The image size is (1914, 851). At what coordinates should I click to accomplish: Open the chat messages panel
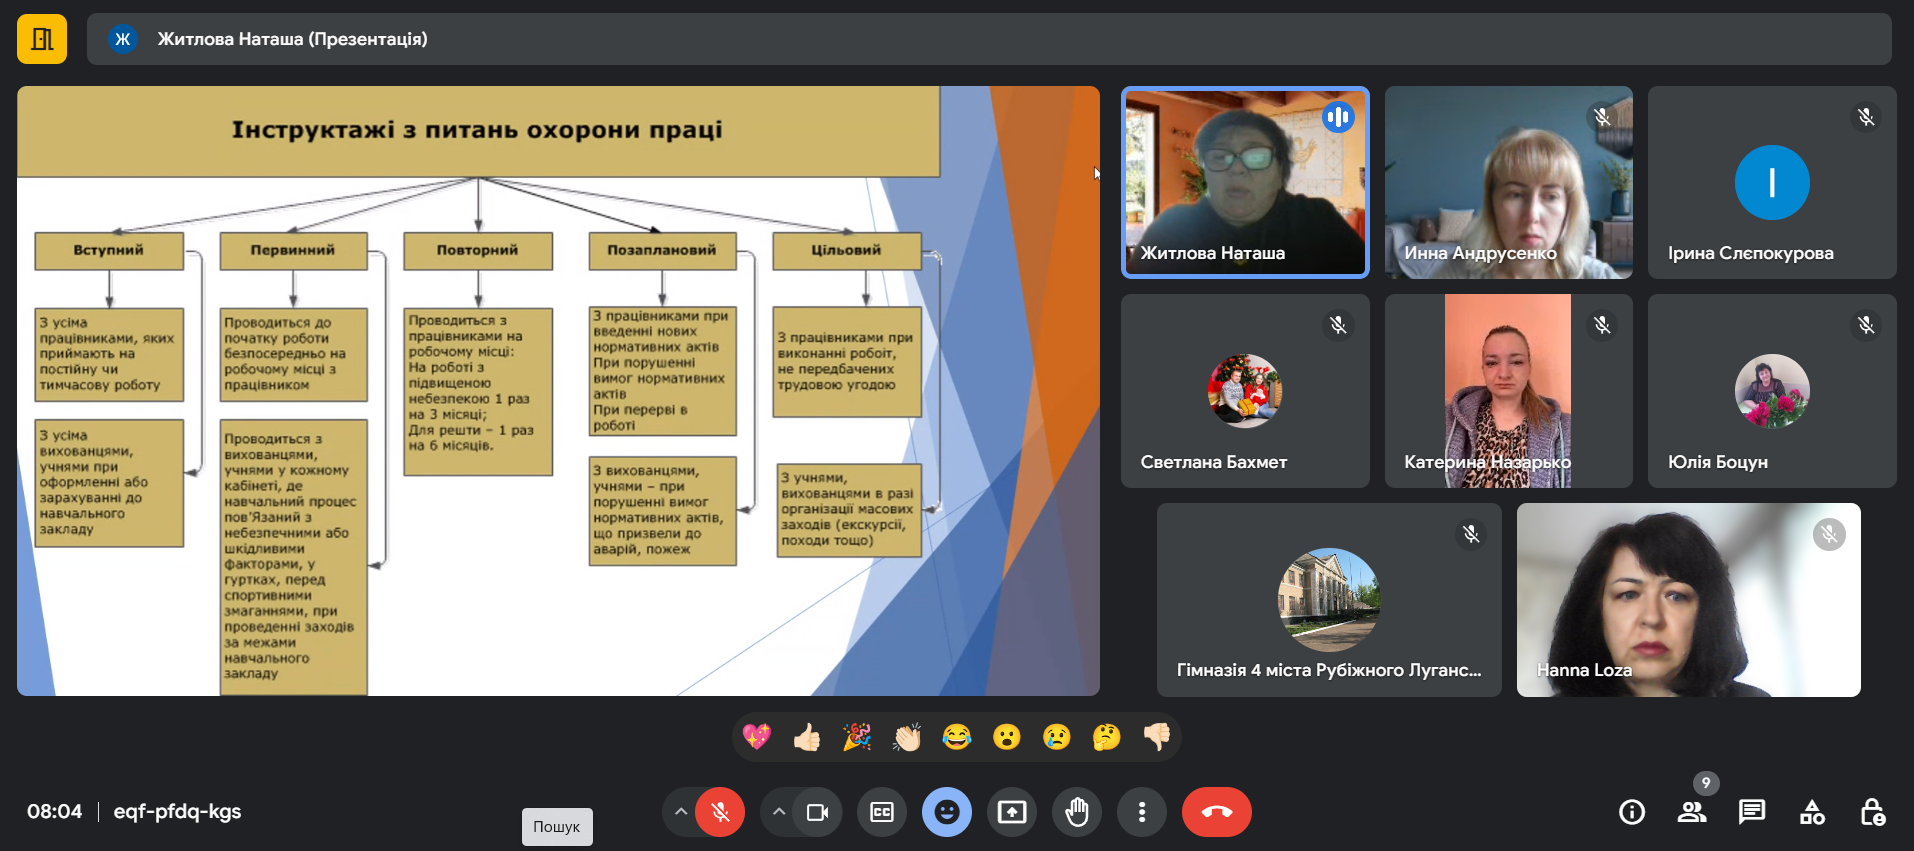pos(1751,812)
